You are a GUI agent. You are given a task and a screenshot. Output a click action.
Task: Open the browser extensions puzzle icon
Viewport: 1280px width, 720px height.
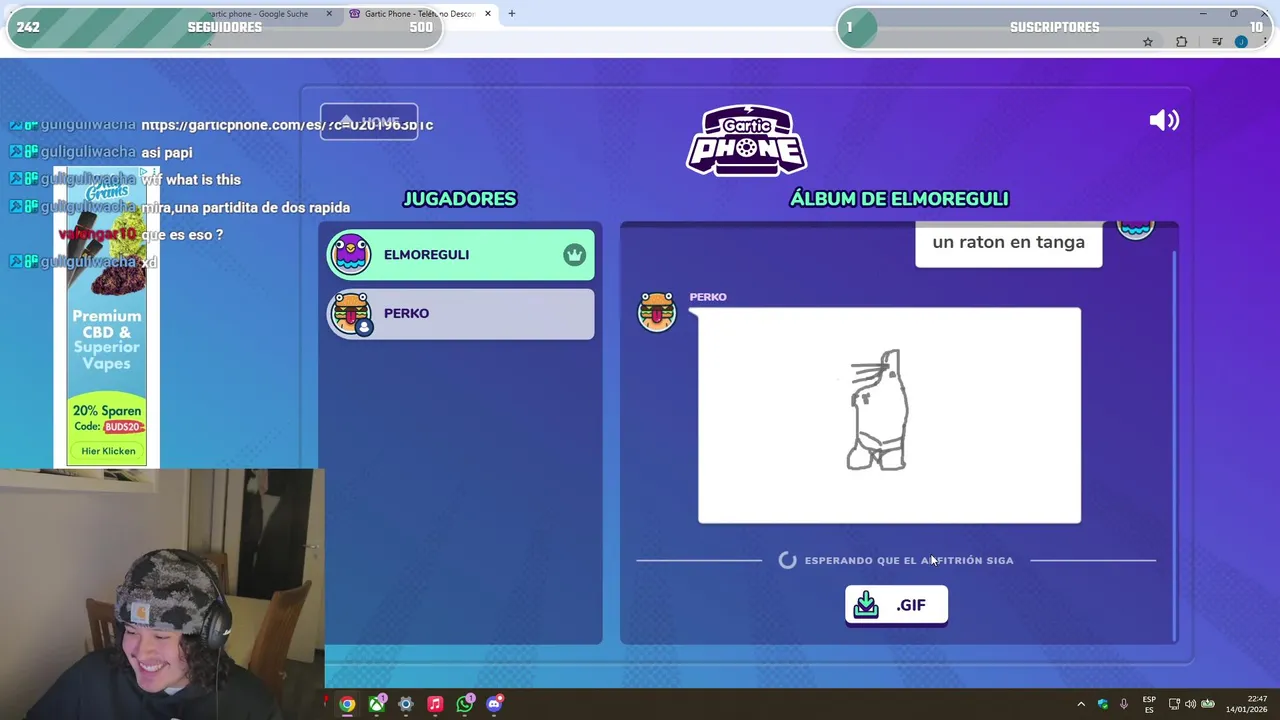pyautogui.click(x=1182, y=42)
